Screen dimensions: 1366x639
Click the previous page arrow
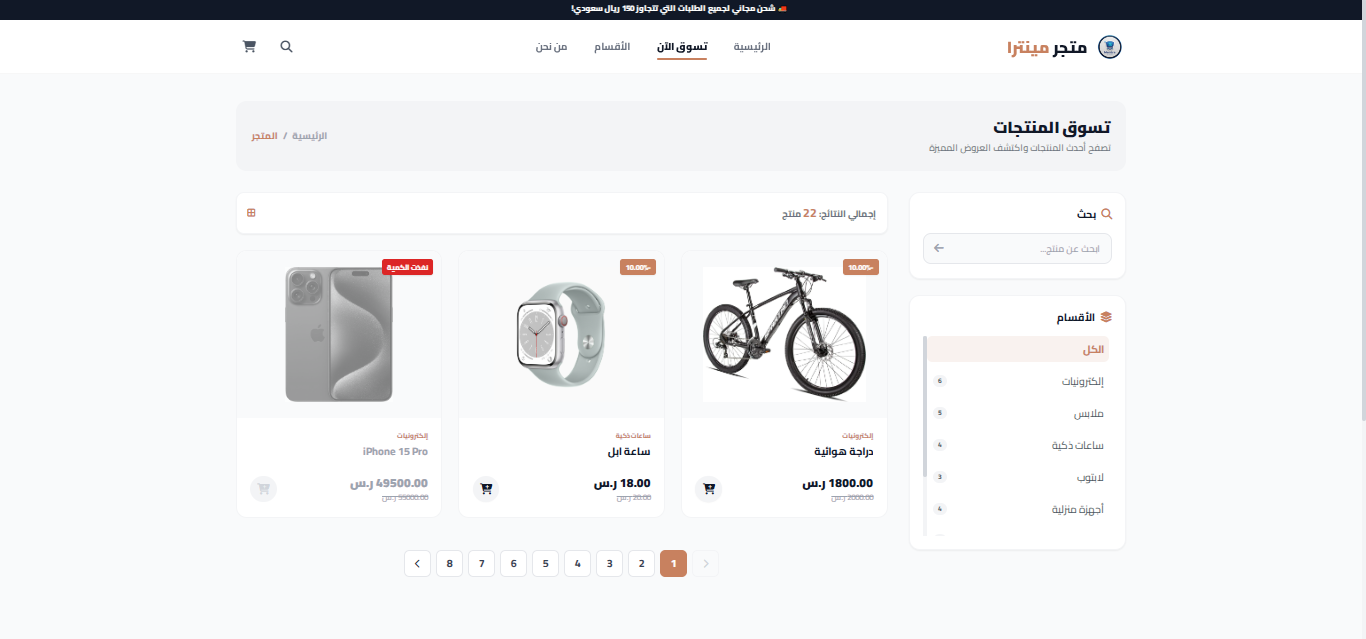(x=706, y=564)
